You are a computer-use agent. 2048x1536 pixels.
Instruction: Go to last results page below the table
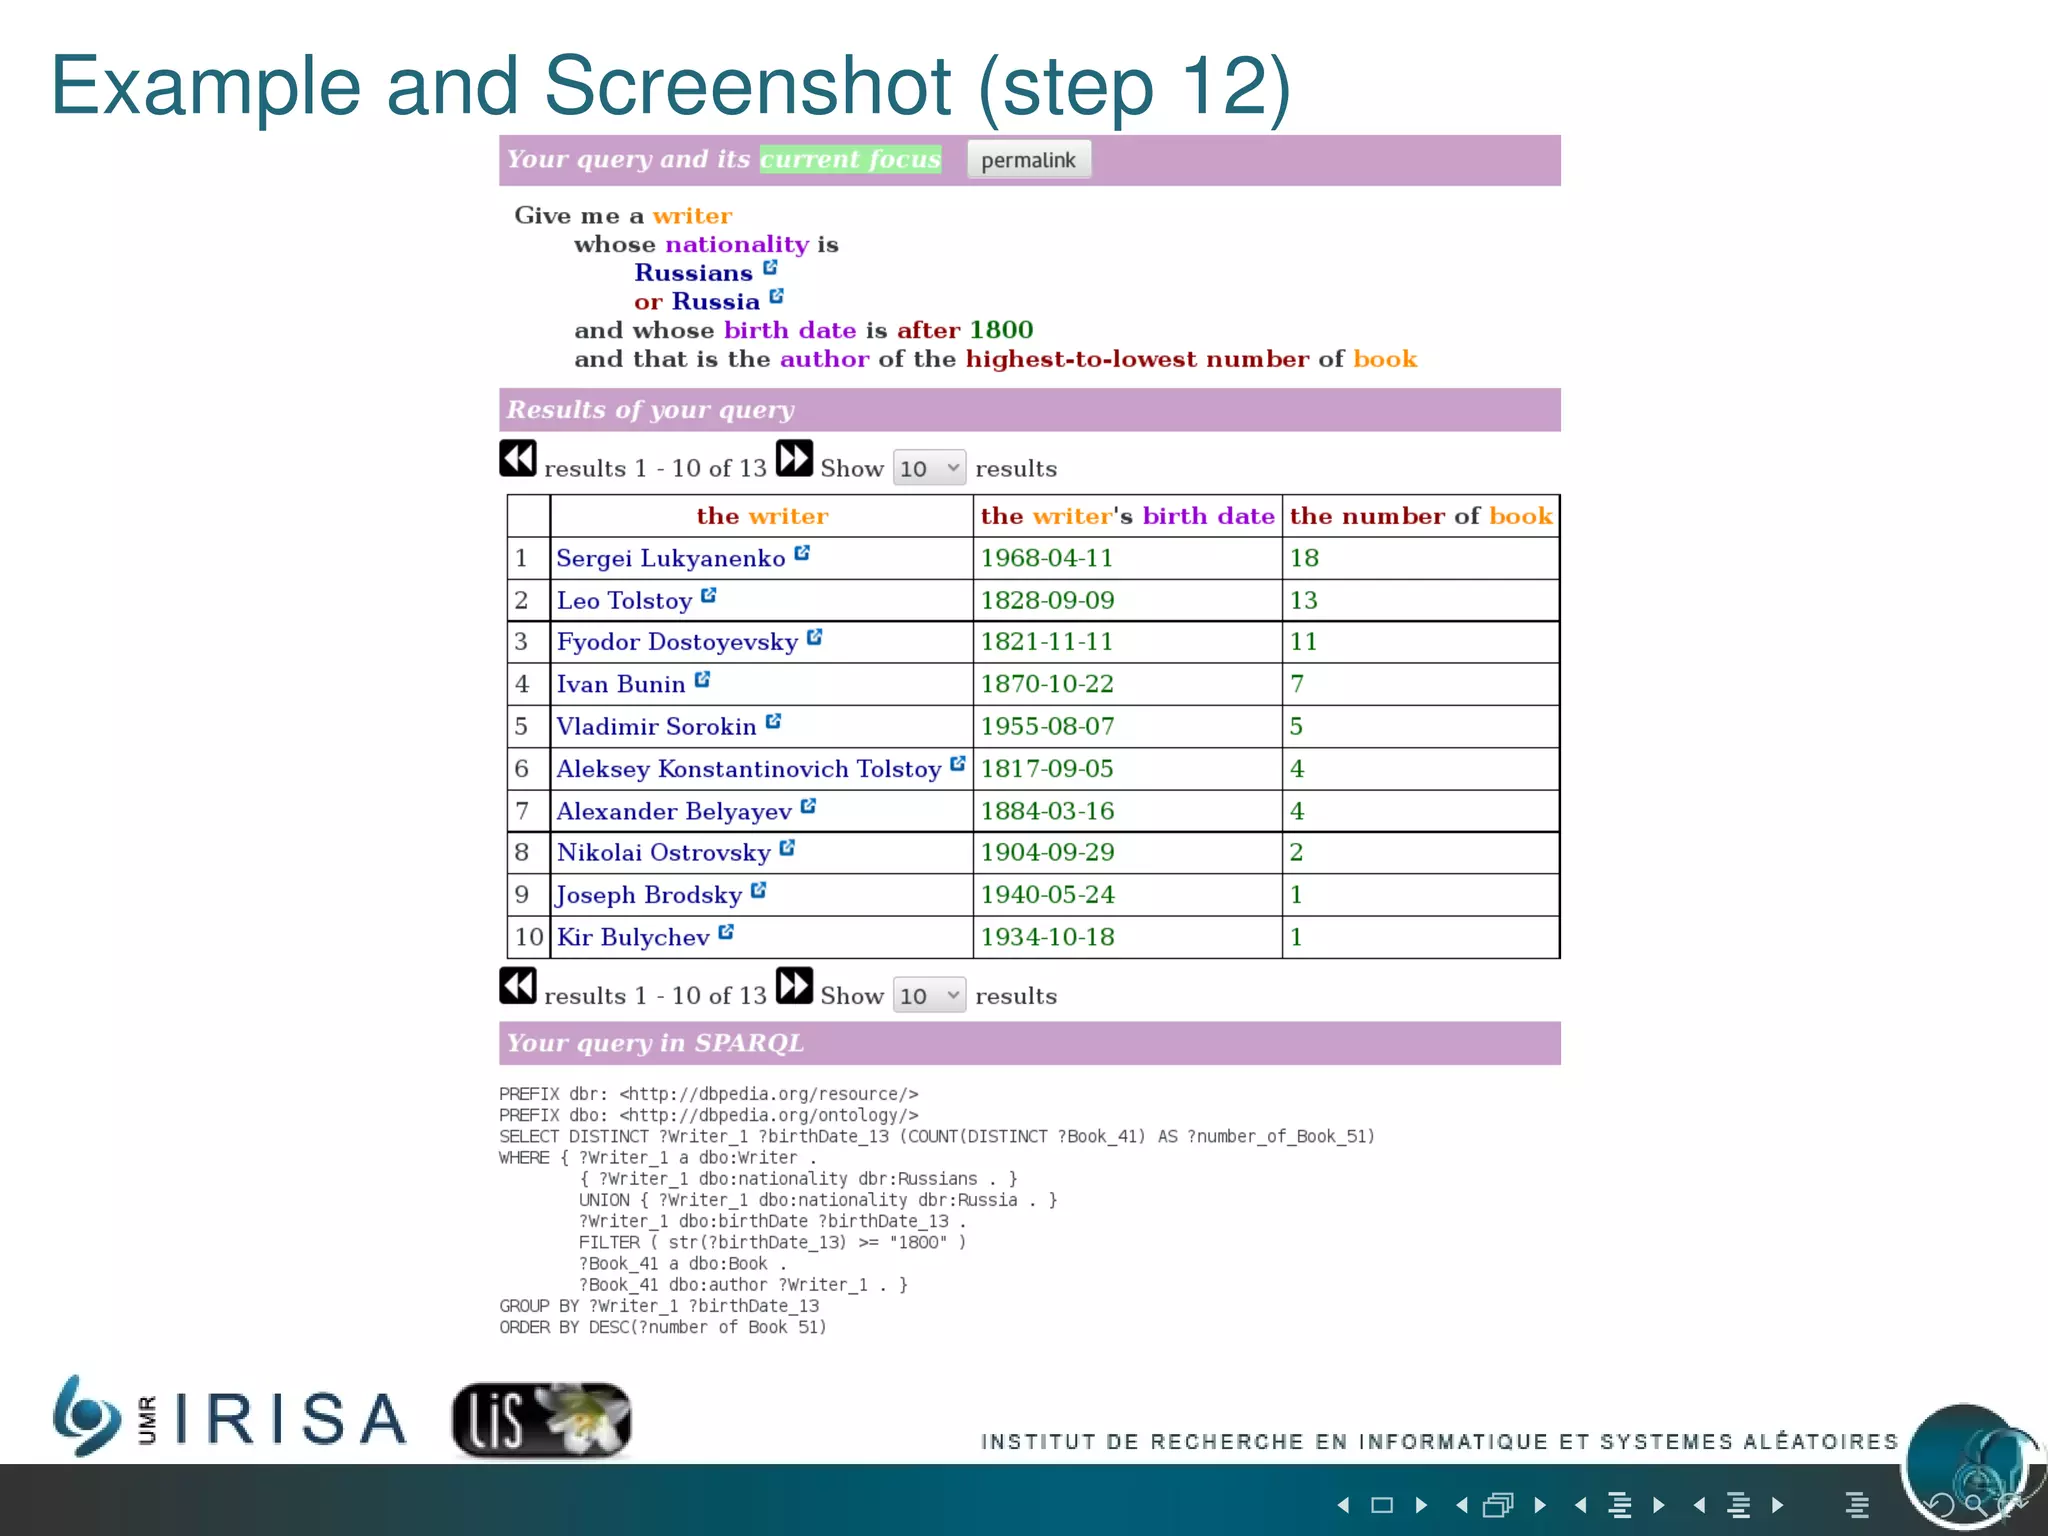795,986
